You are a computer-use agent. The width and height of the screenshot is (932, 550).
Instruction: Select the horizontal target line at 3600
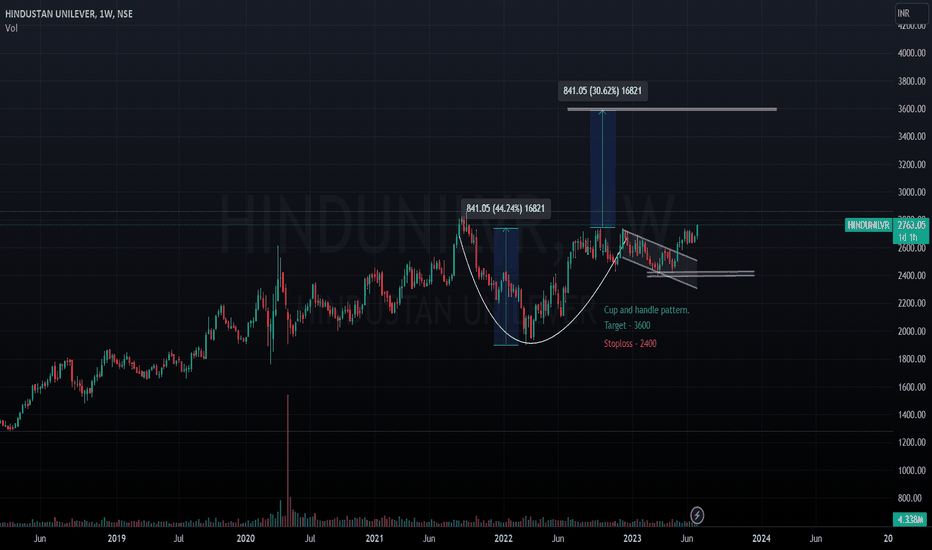pos(672,109)
